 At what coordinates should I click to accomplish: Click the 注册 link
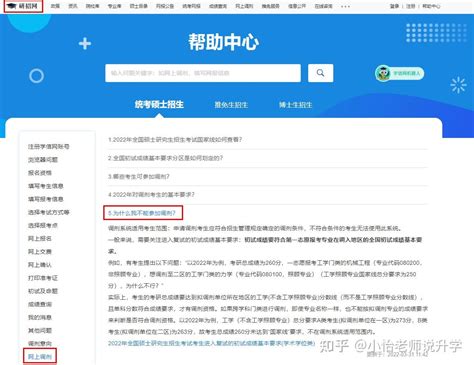(411, 6)
